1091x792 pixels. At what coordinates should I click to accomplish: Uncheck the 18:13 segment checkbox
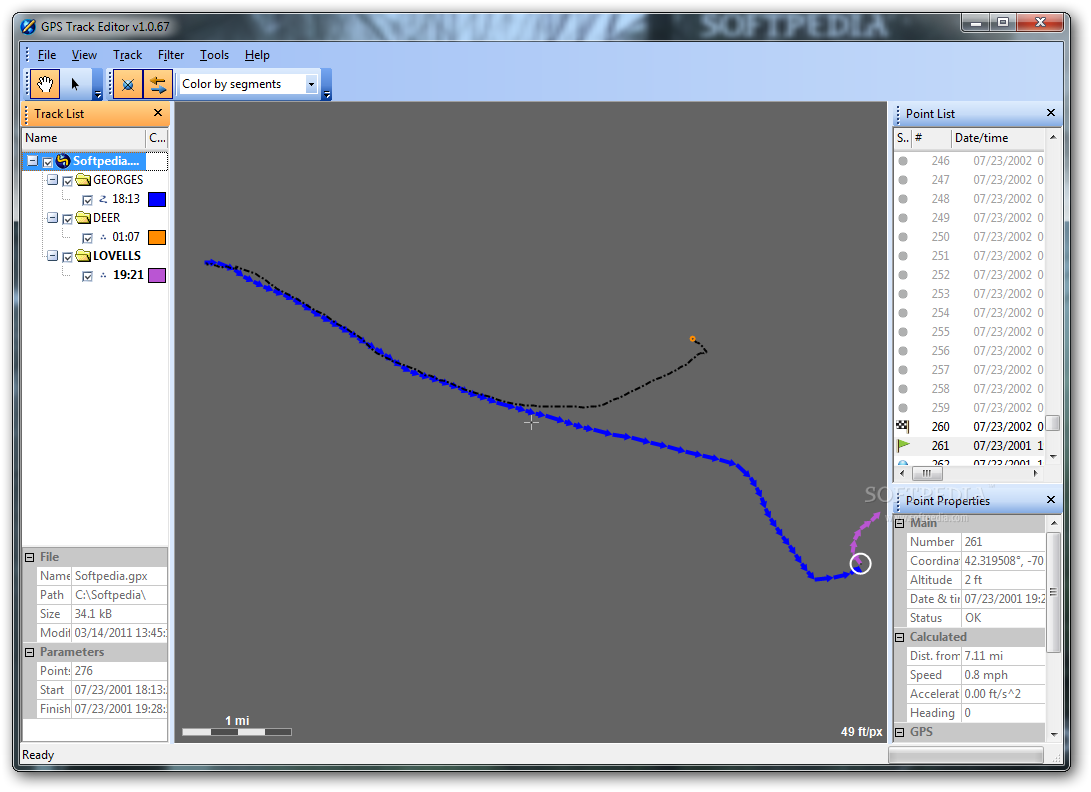88,200
